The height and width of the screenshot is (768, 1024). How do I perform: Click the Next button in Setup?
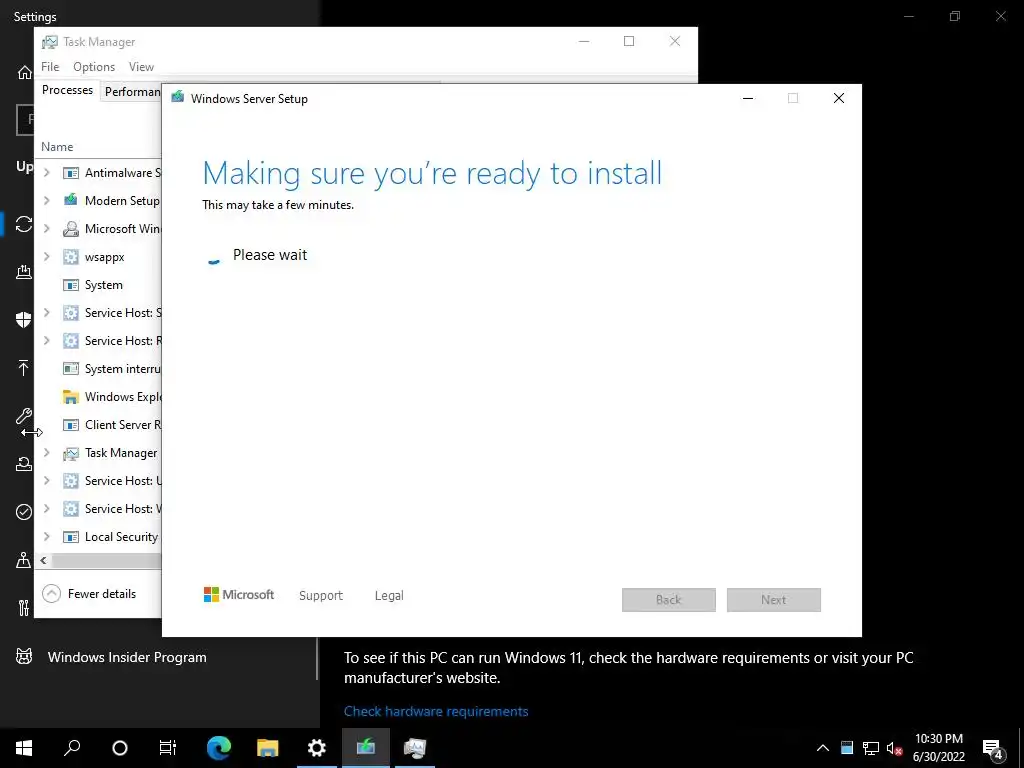774,600
